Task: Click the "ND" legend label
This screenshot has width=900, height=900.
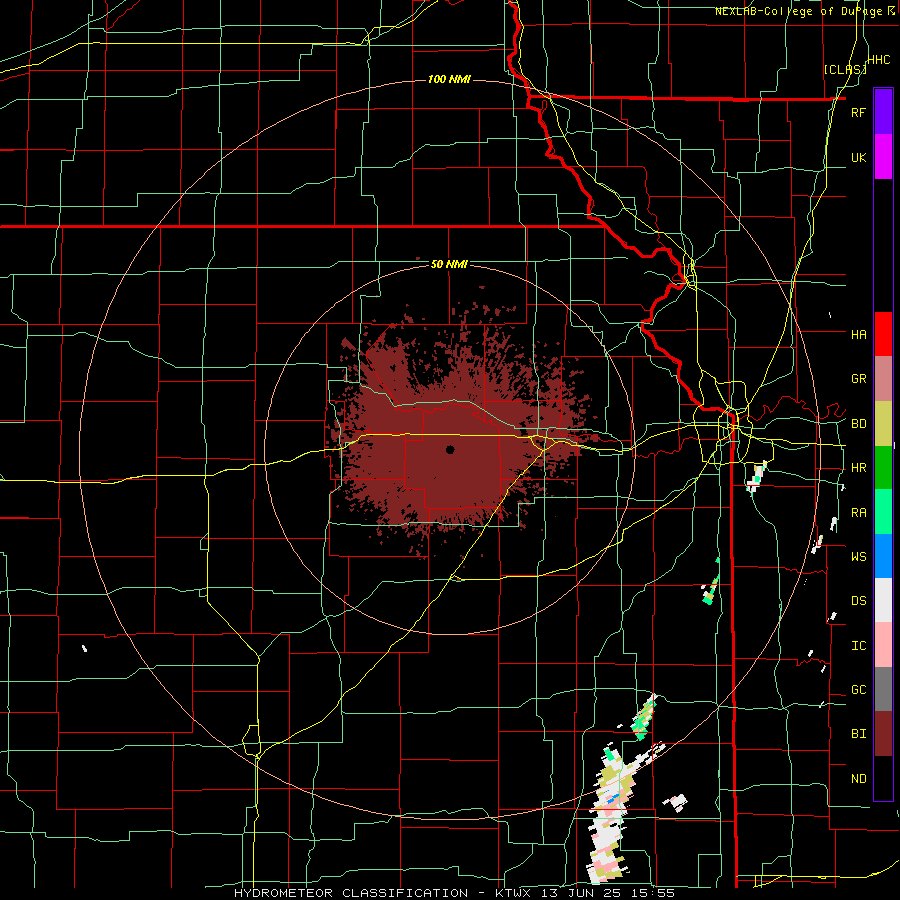Action: 858,779
